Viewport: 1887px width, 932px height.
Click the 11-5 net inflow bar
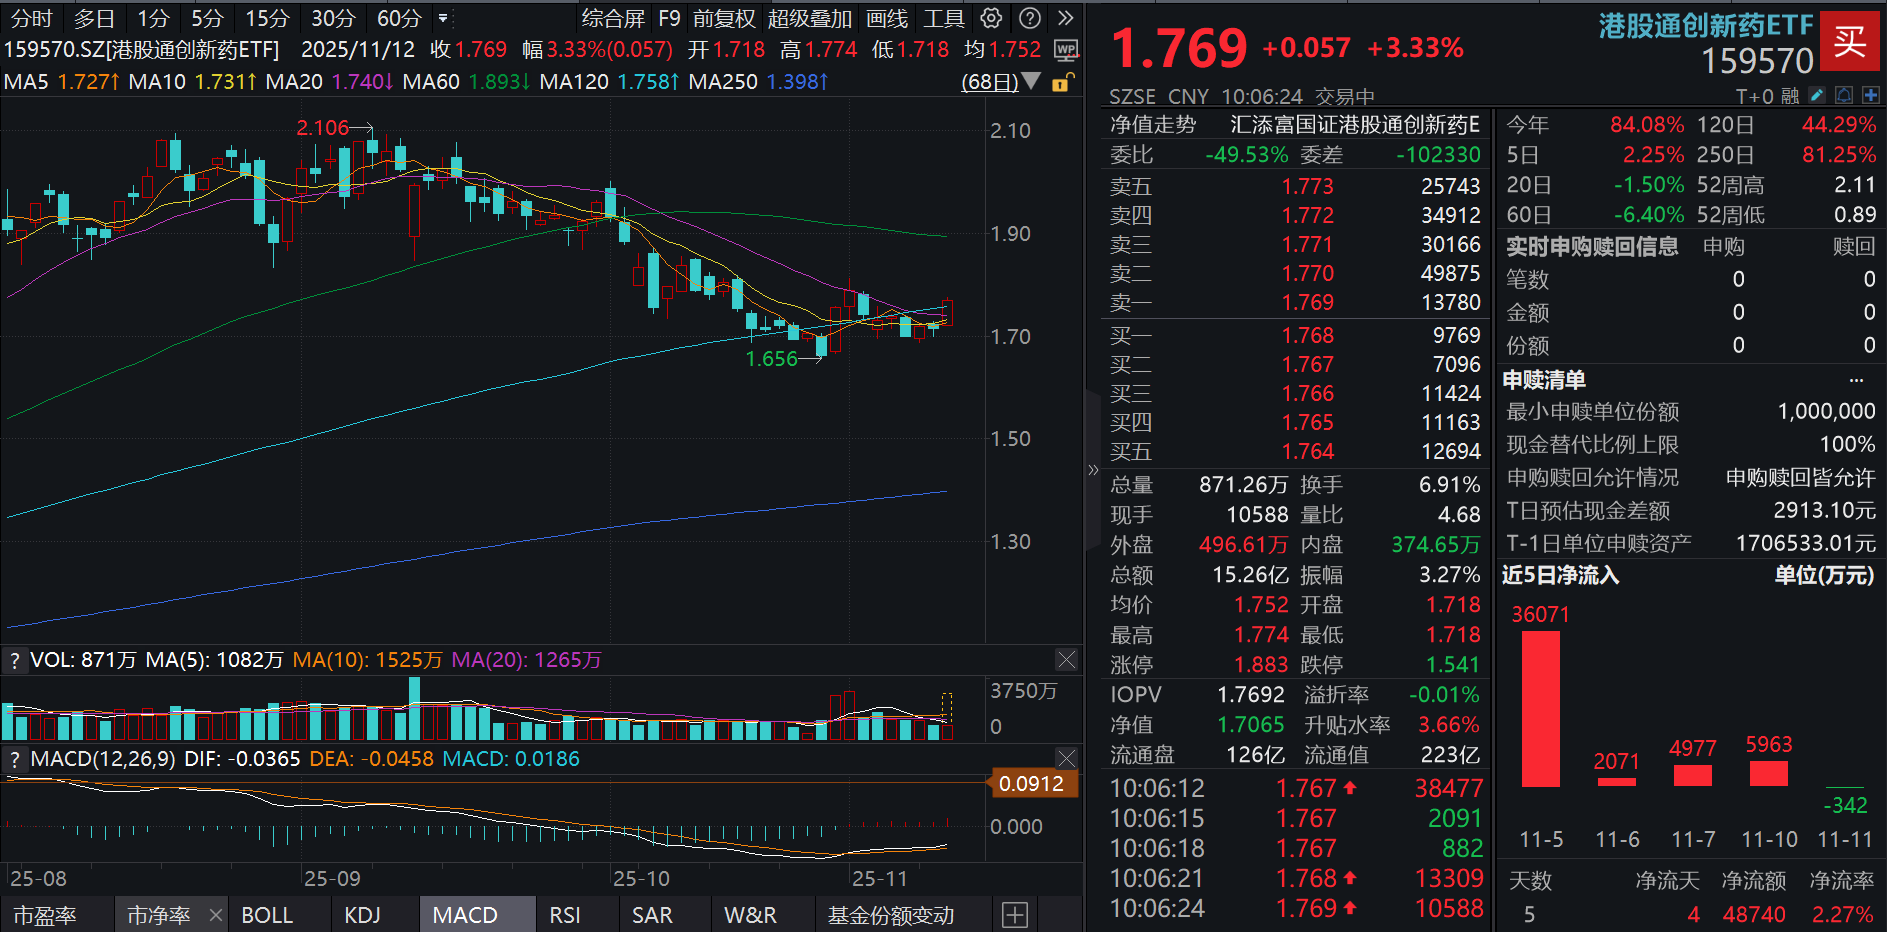[x=1540, y=710]
